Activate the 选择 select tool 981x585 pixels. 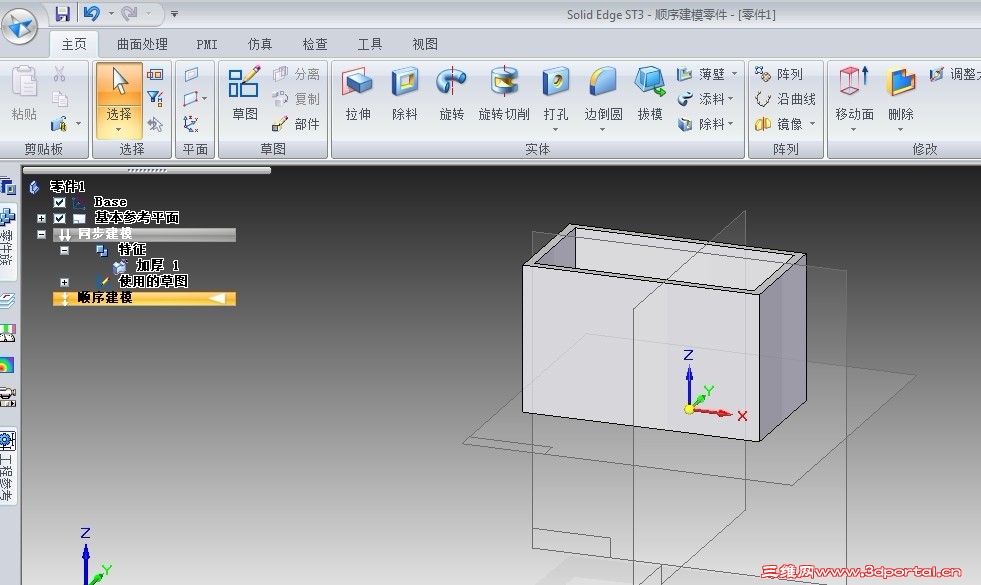point(119,93)
